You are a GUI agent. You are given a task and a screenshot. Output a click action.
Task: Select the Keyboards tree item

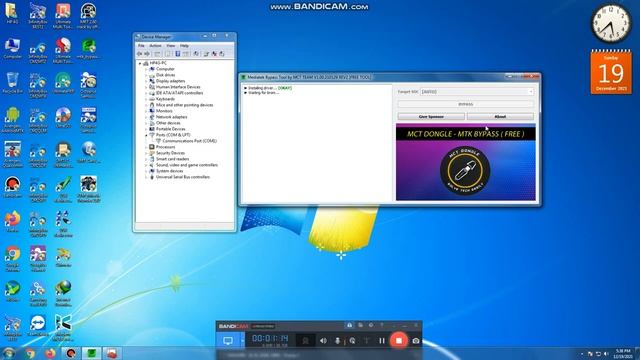tap(165, 99)
